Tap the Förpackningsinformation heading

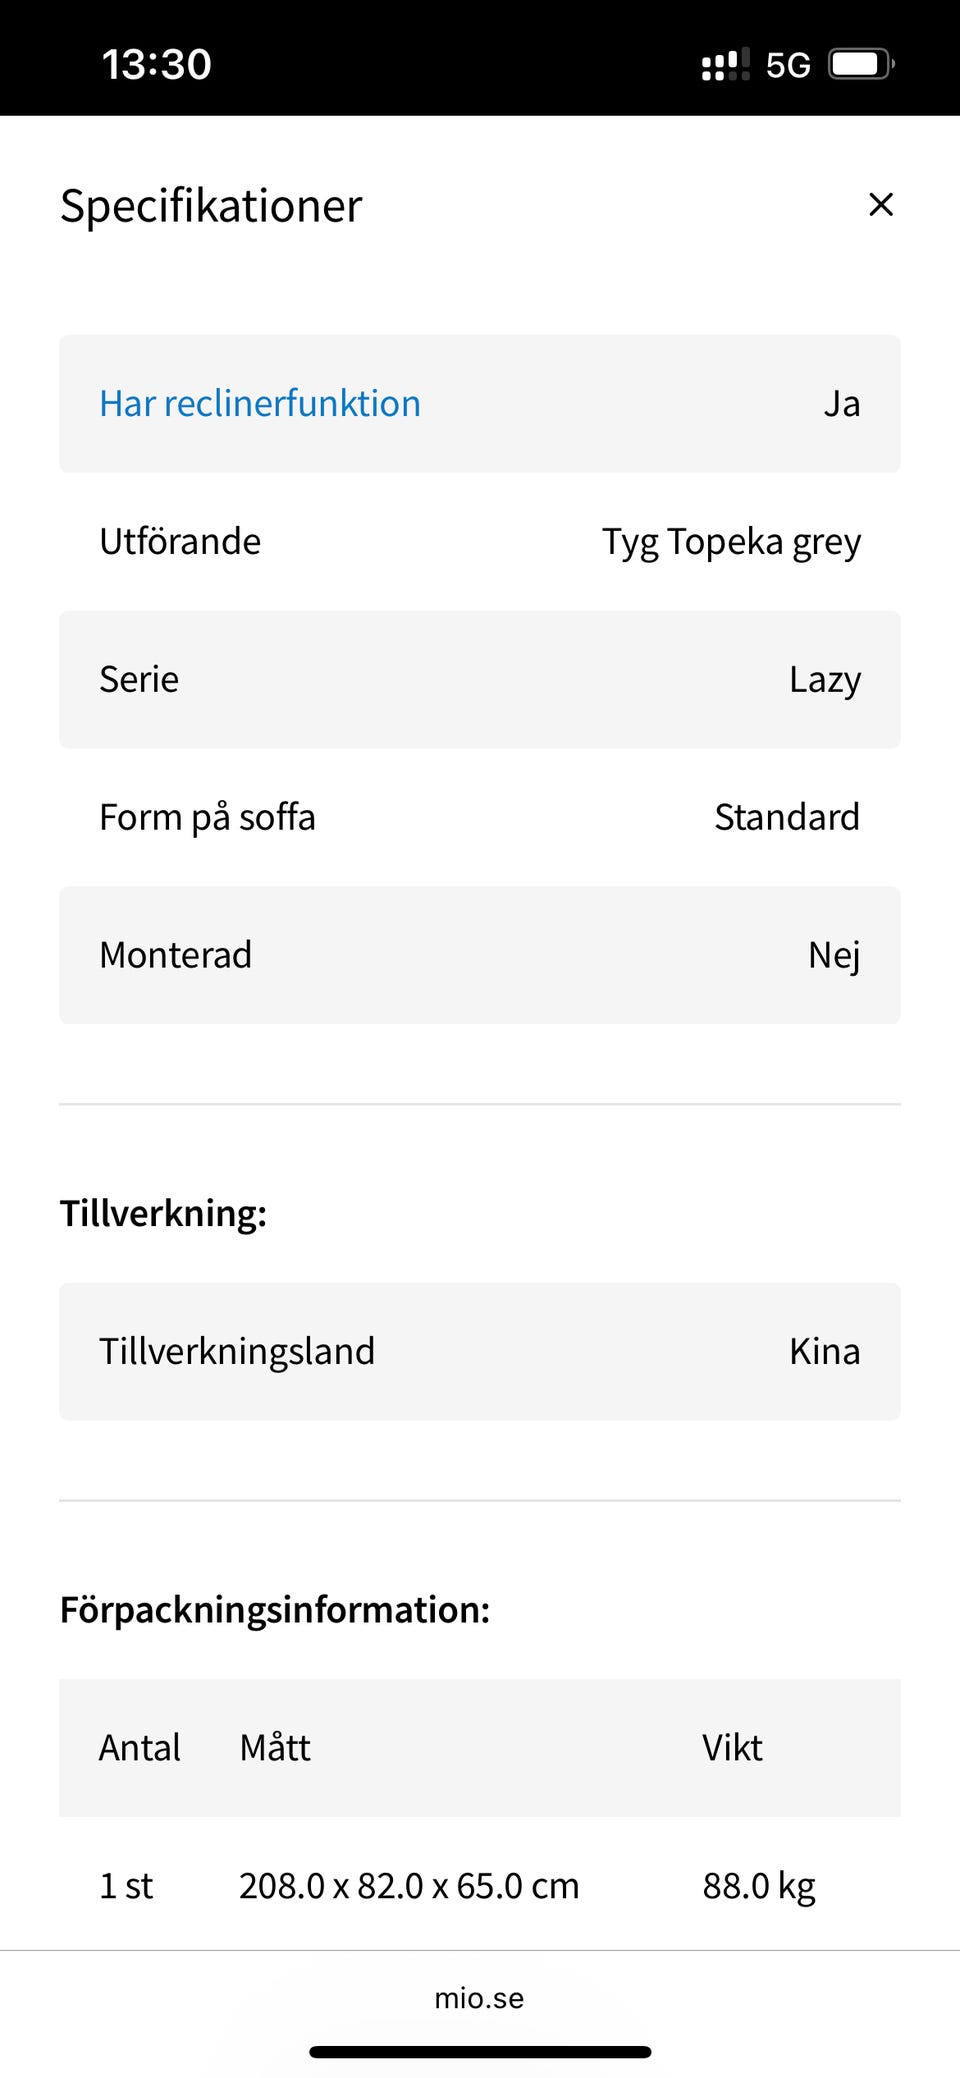point(275,1610)
